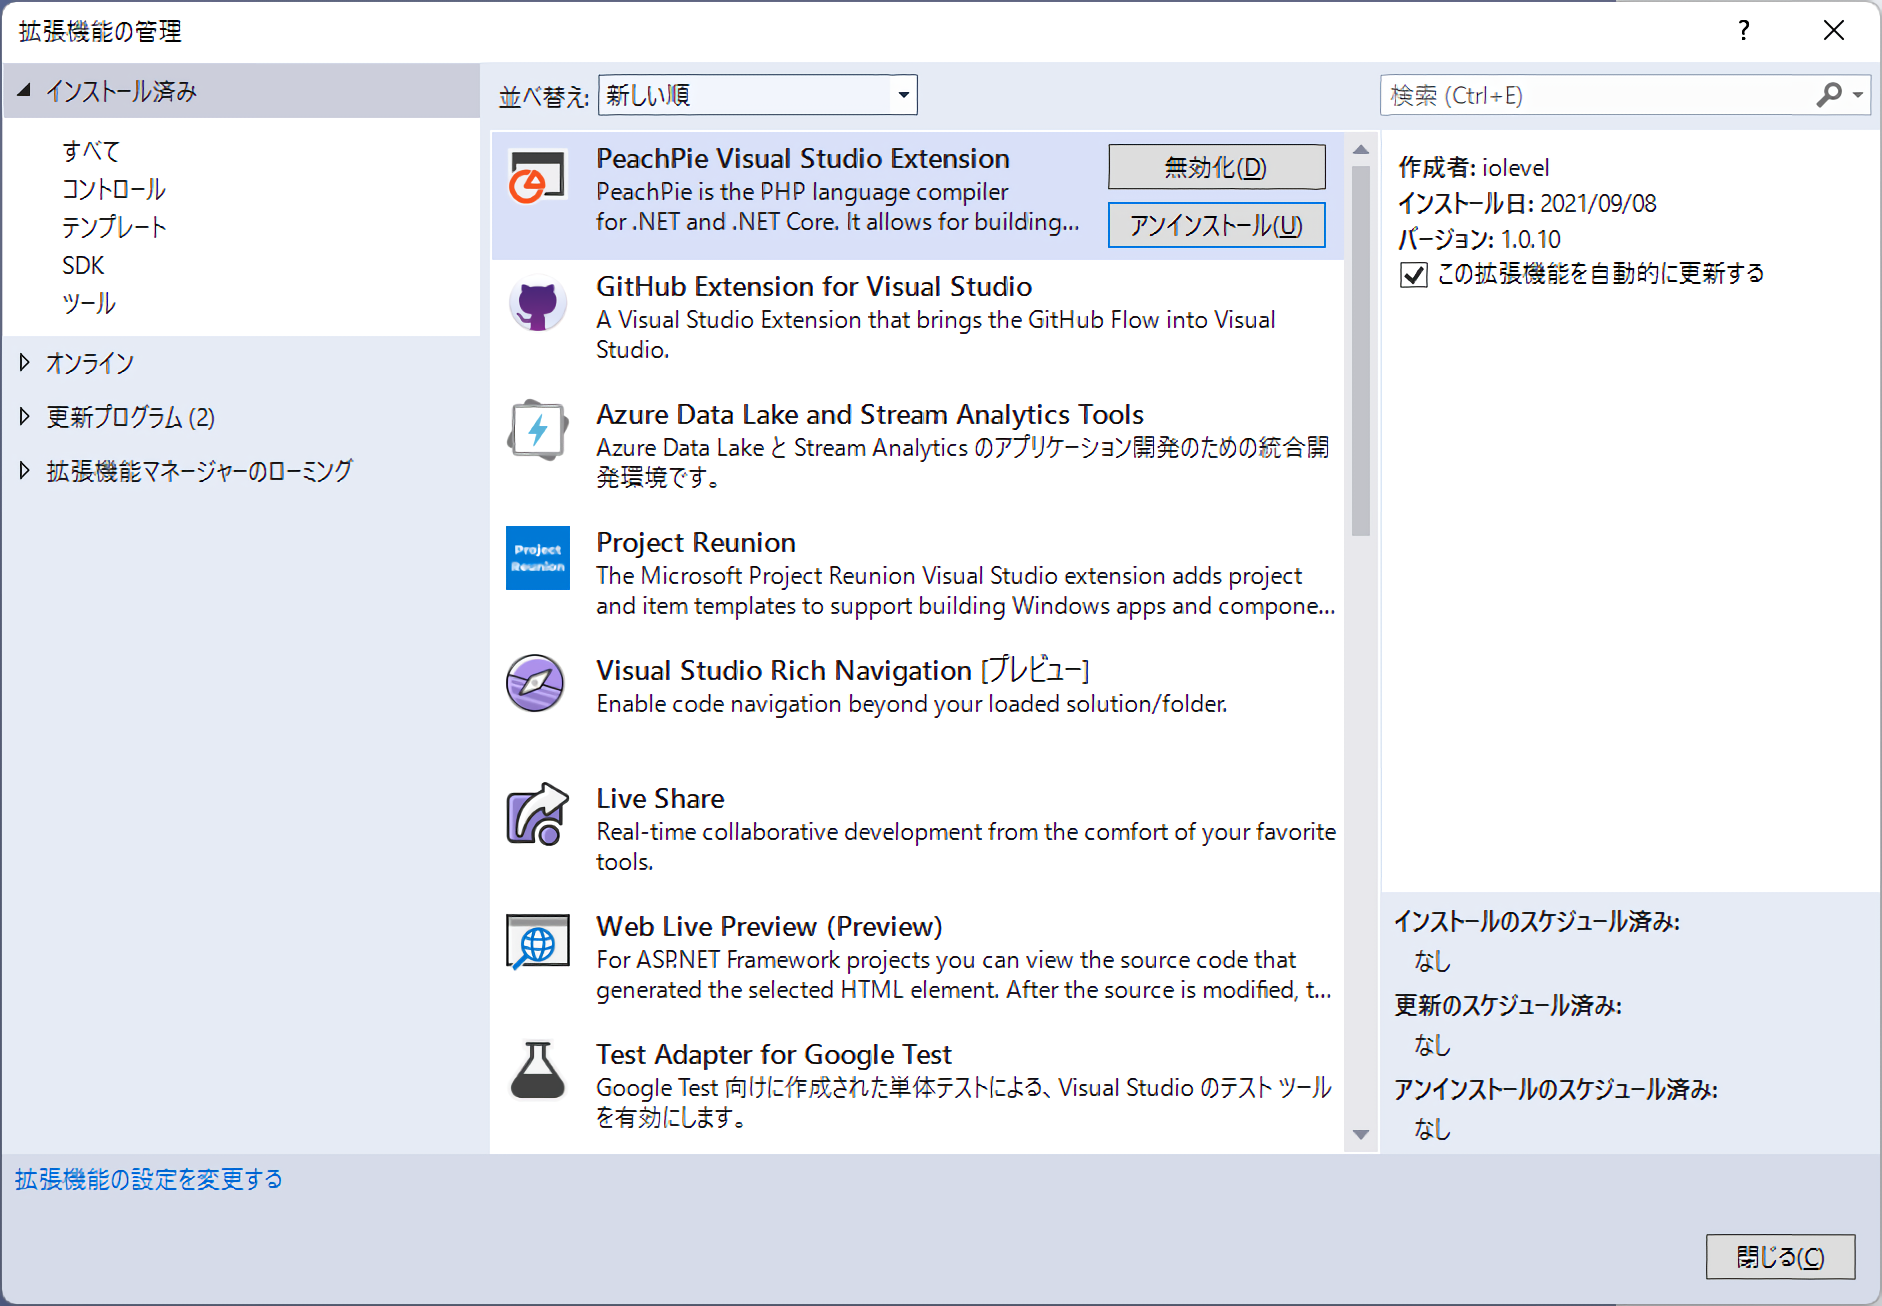The height and width of the screenshot is (1306, 1882).
Task: Click the Azure Data Lake lightning icon
Action: coord(537,431)
